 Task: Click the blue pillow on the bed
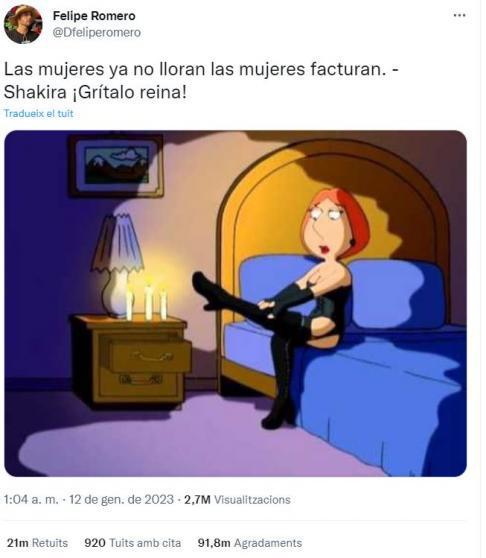(397, 293)
